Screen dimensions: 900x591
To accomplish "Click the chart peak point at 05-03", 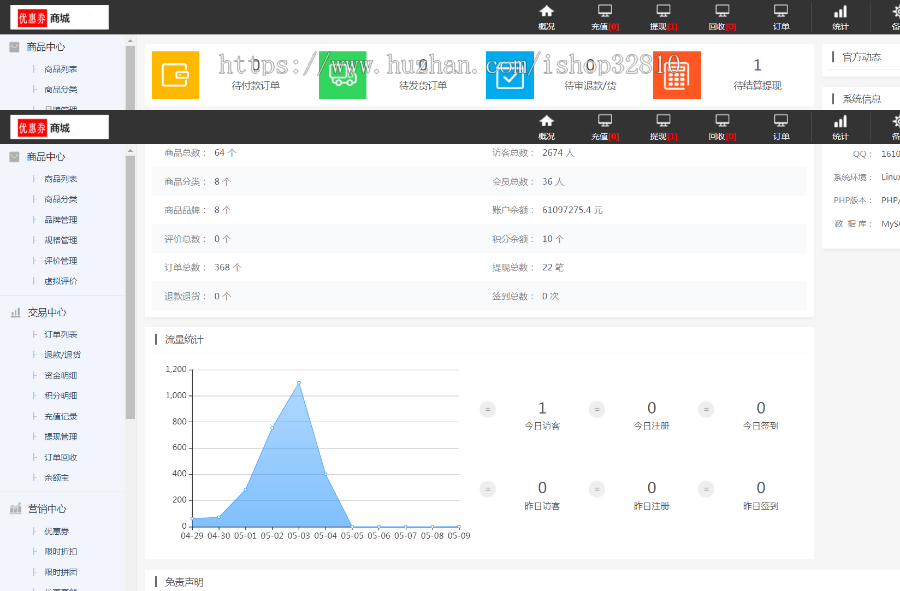I will [298, 383].
